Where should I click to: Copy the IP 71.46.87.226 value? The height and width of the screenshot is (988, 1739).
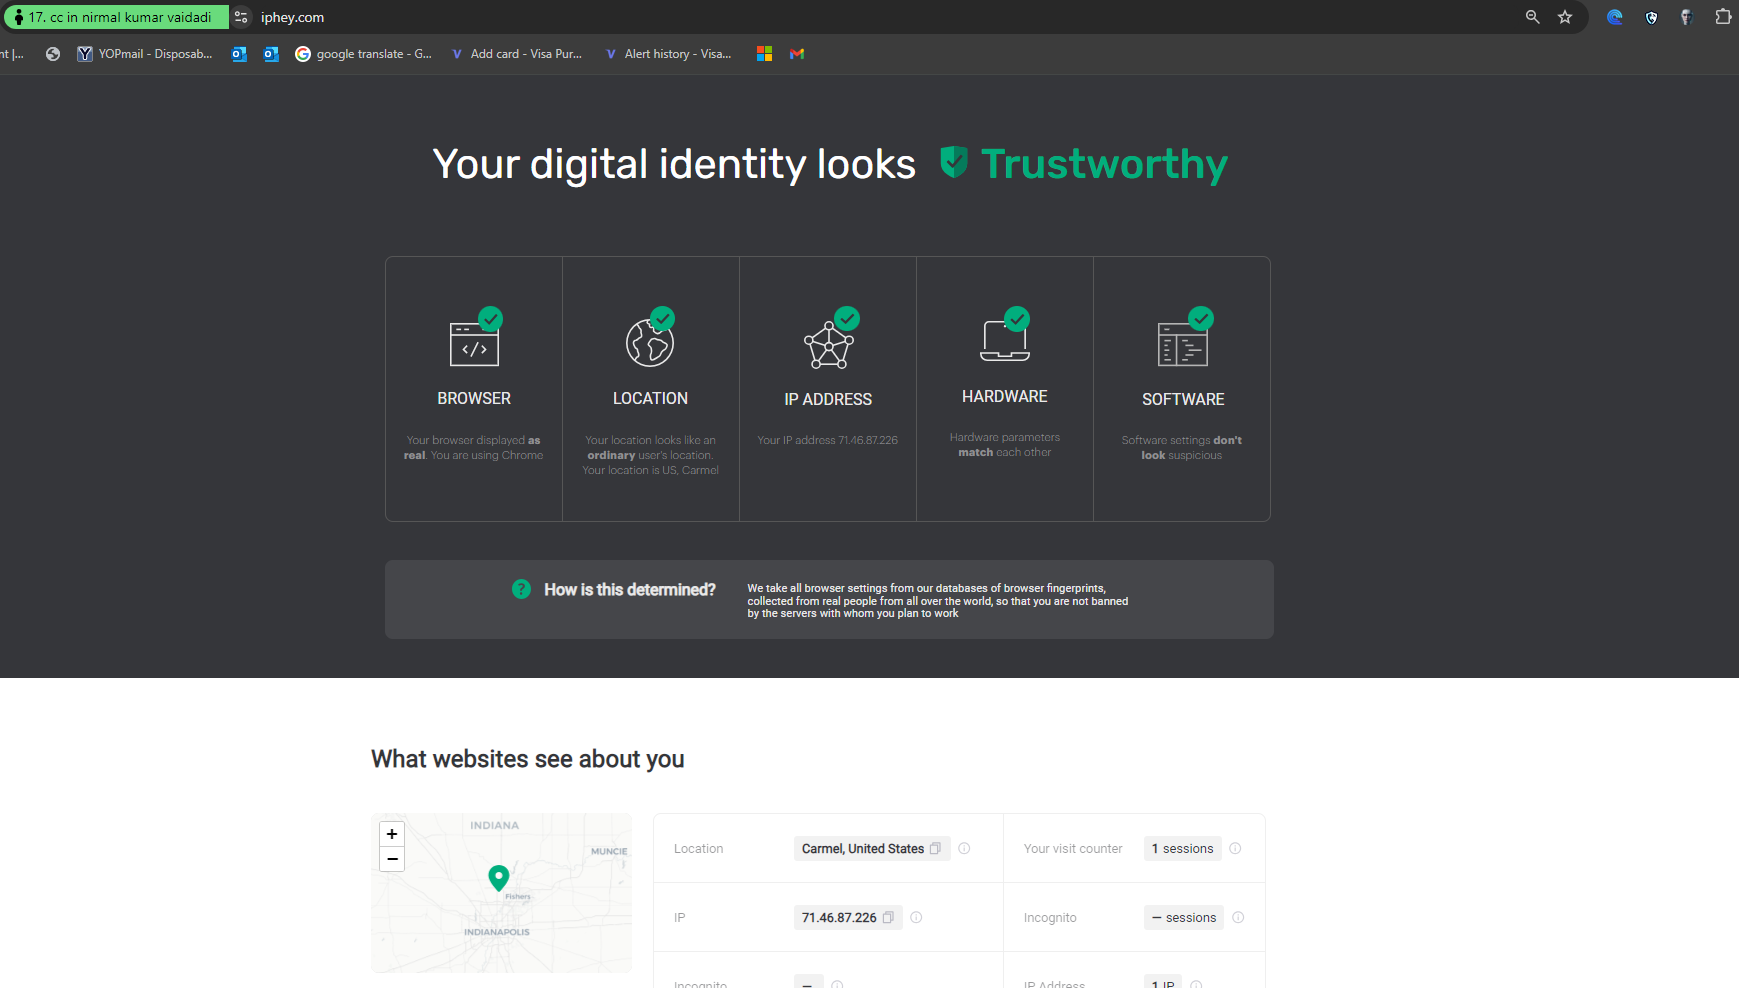tap(888, 917)
